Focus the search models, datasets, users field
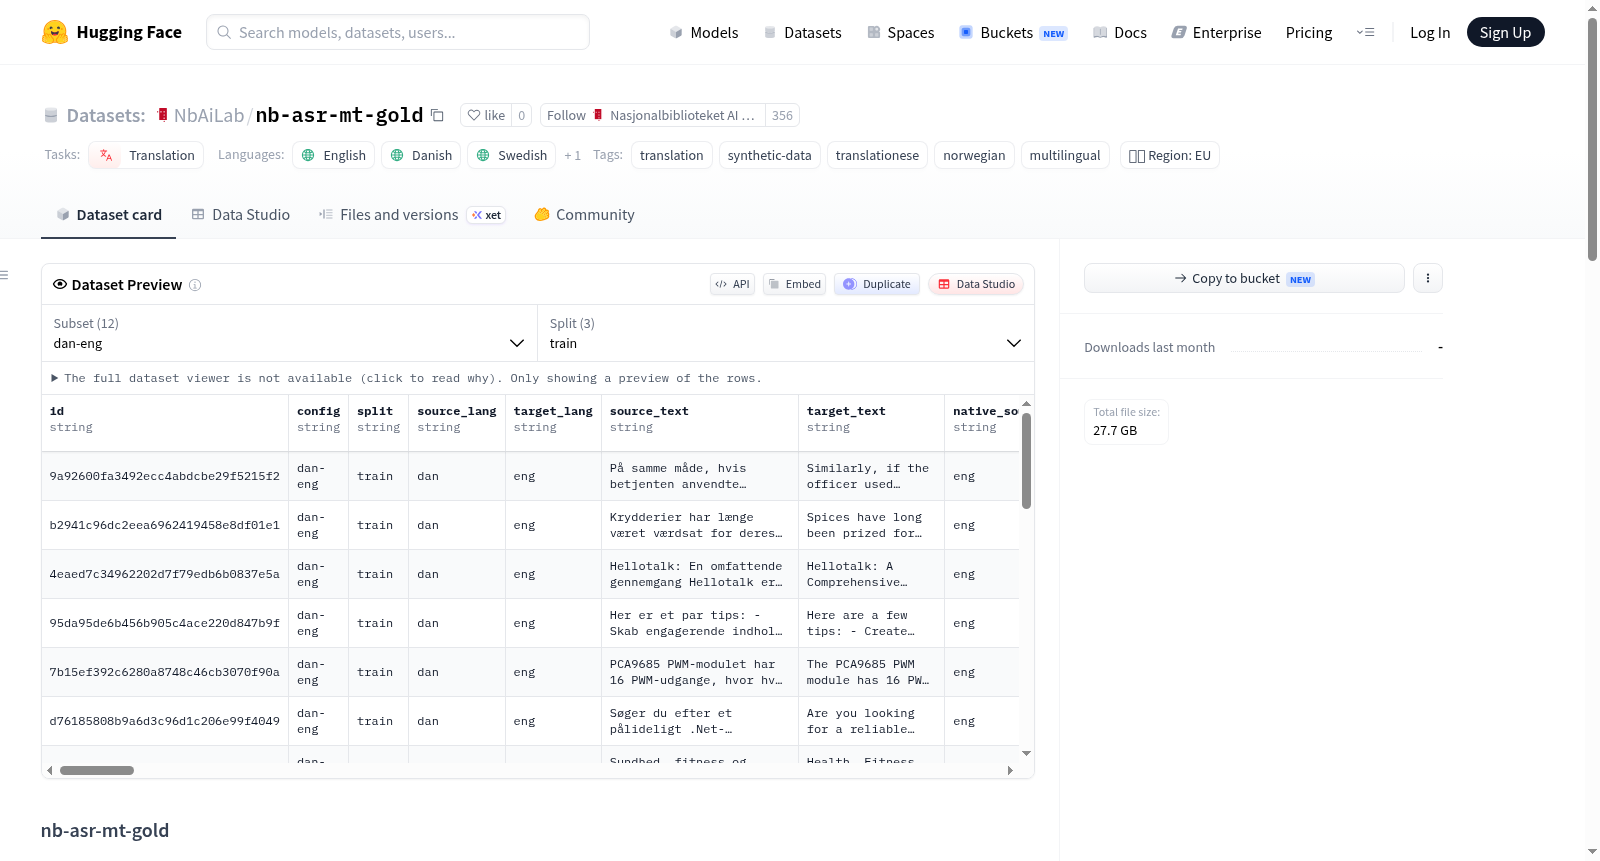 pos(398,32)
